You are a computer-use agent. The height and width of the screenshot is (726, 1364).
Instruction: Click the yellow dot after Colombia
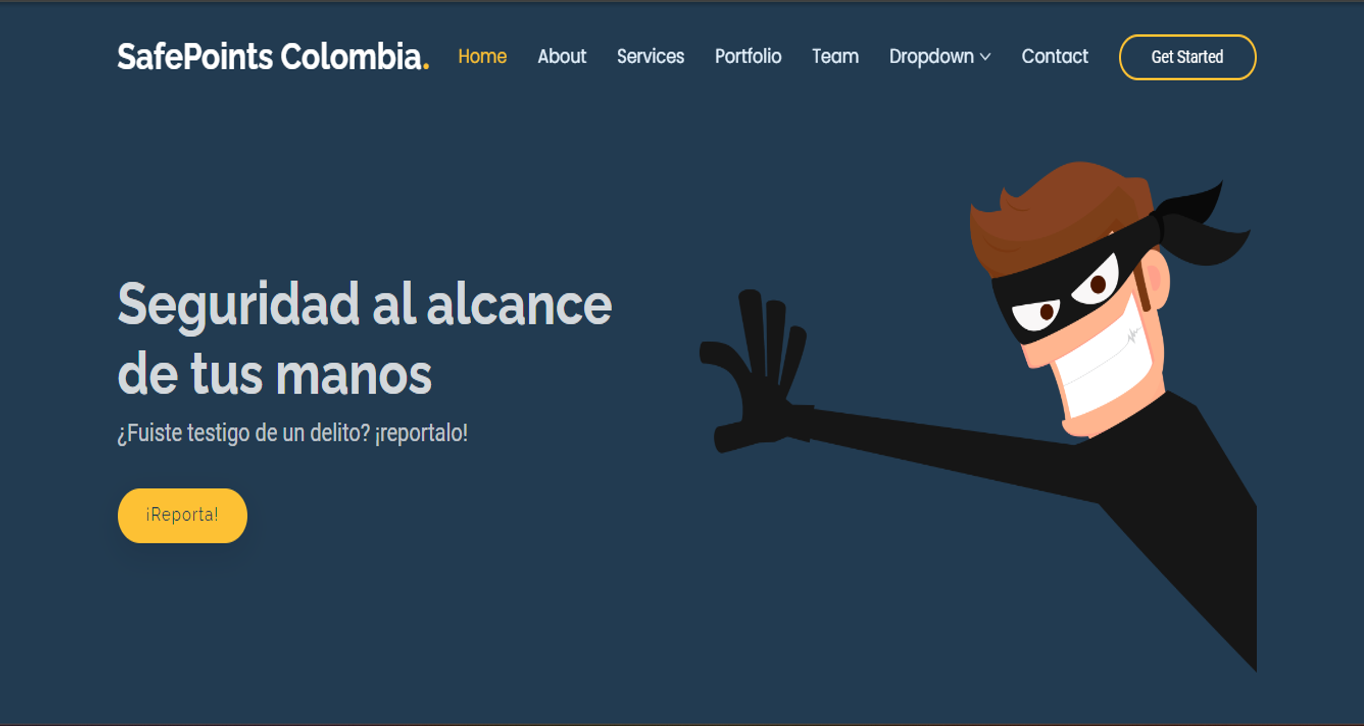point(426,67)
